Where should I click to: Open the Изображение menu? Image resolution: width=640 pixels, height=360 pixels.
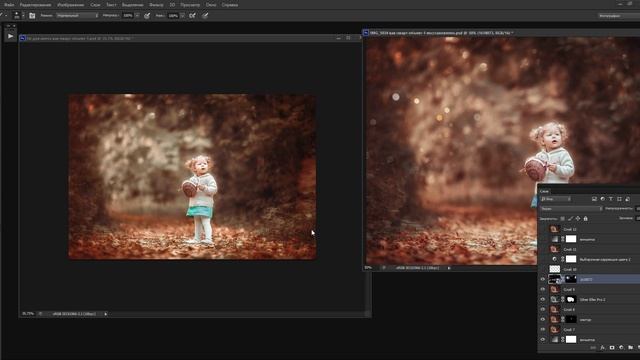click(71, 5)
